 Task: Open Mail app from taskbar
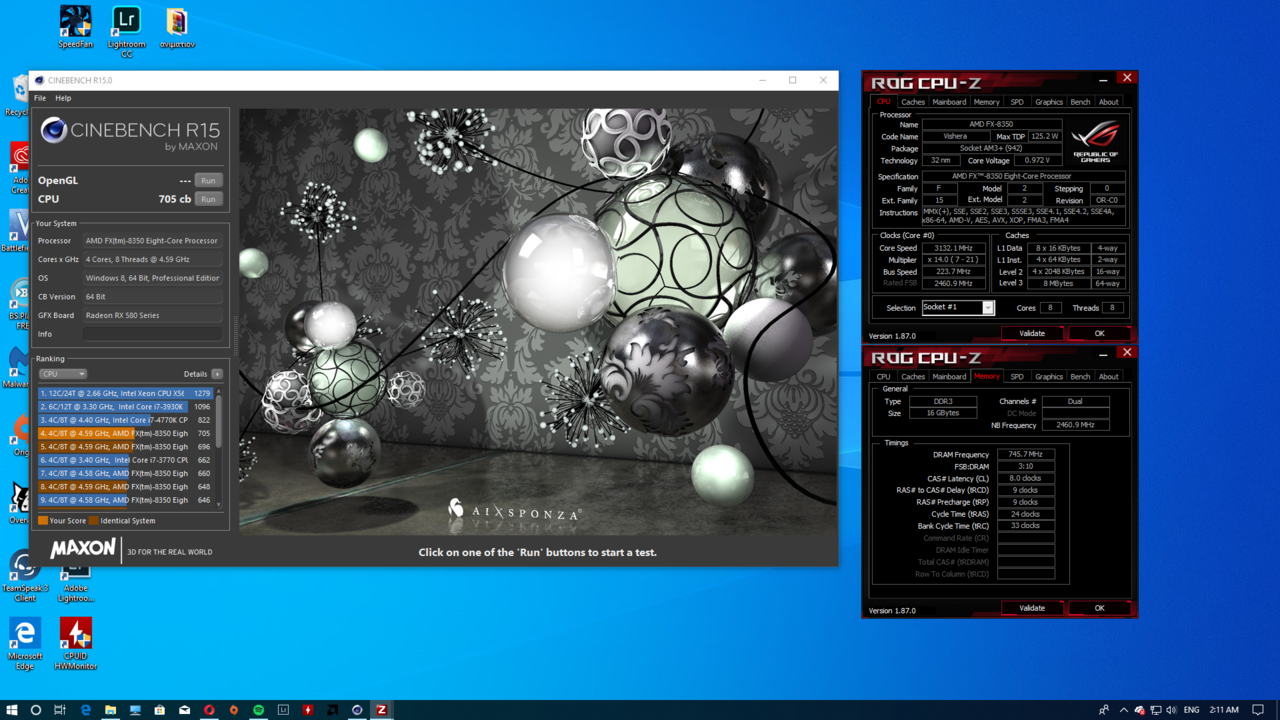tap(184, 710)
